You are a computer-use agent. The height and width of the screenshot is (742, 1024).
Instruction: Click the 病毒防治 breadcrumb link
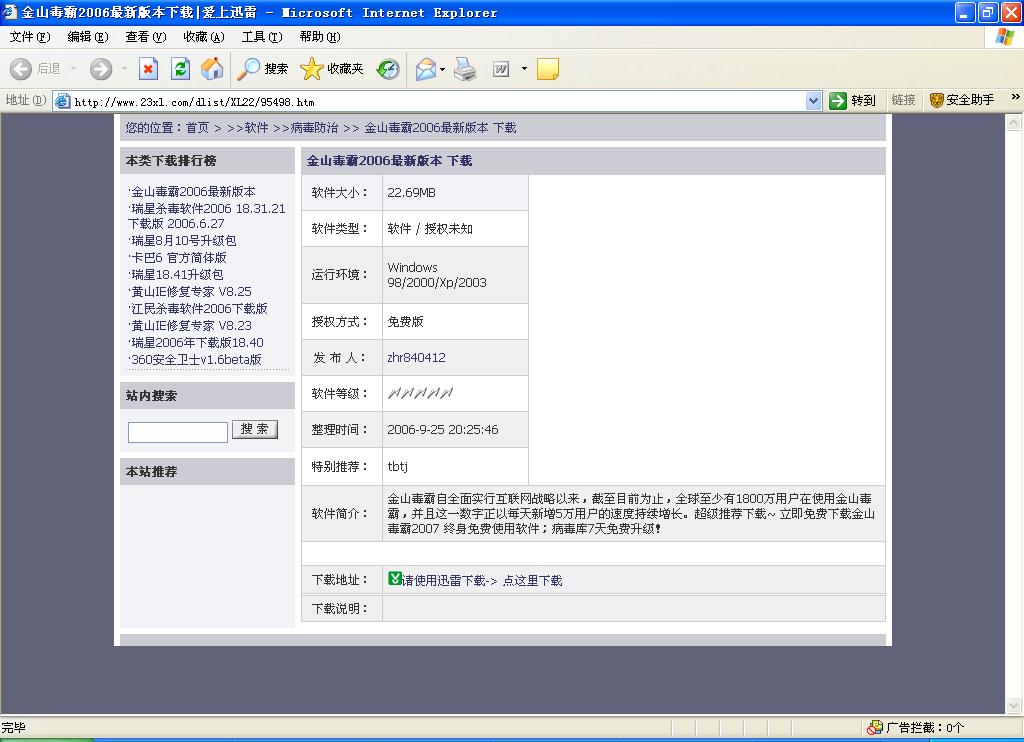(x=314, y=127)
